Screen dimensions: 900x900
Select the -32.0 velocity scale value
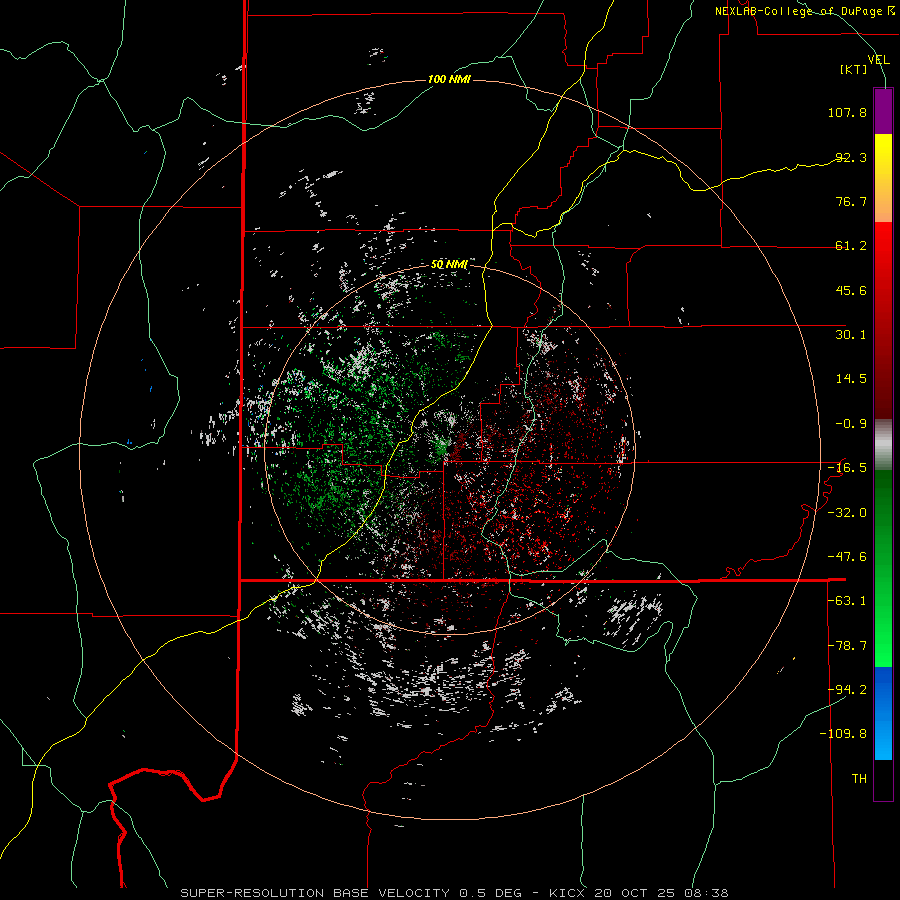pos(847,513)
